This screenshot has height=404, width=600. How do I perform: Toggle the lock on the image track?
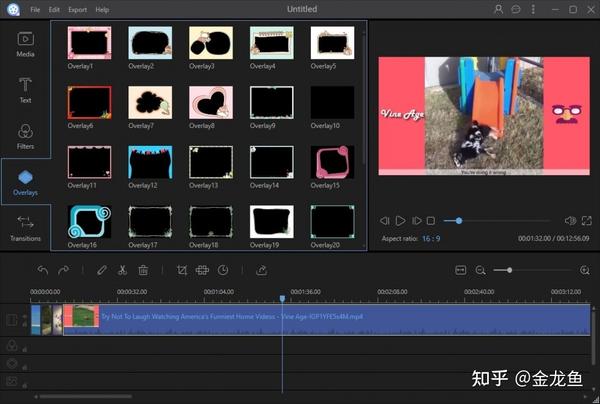click(x=24, y=385)
